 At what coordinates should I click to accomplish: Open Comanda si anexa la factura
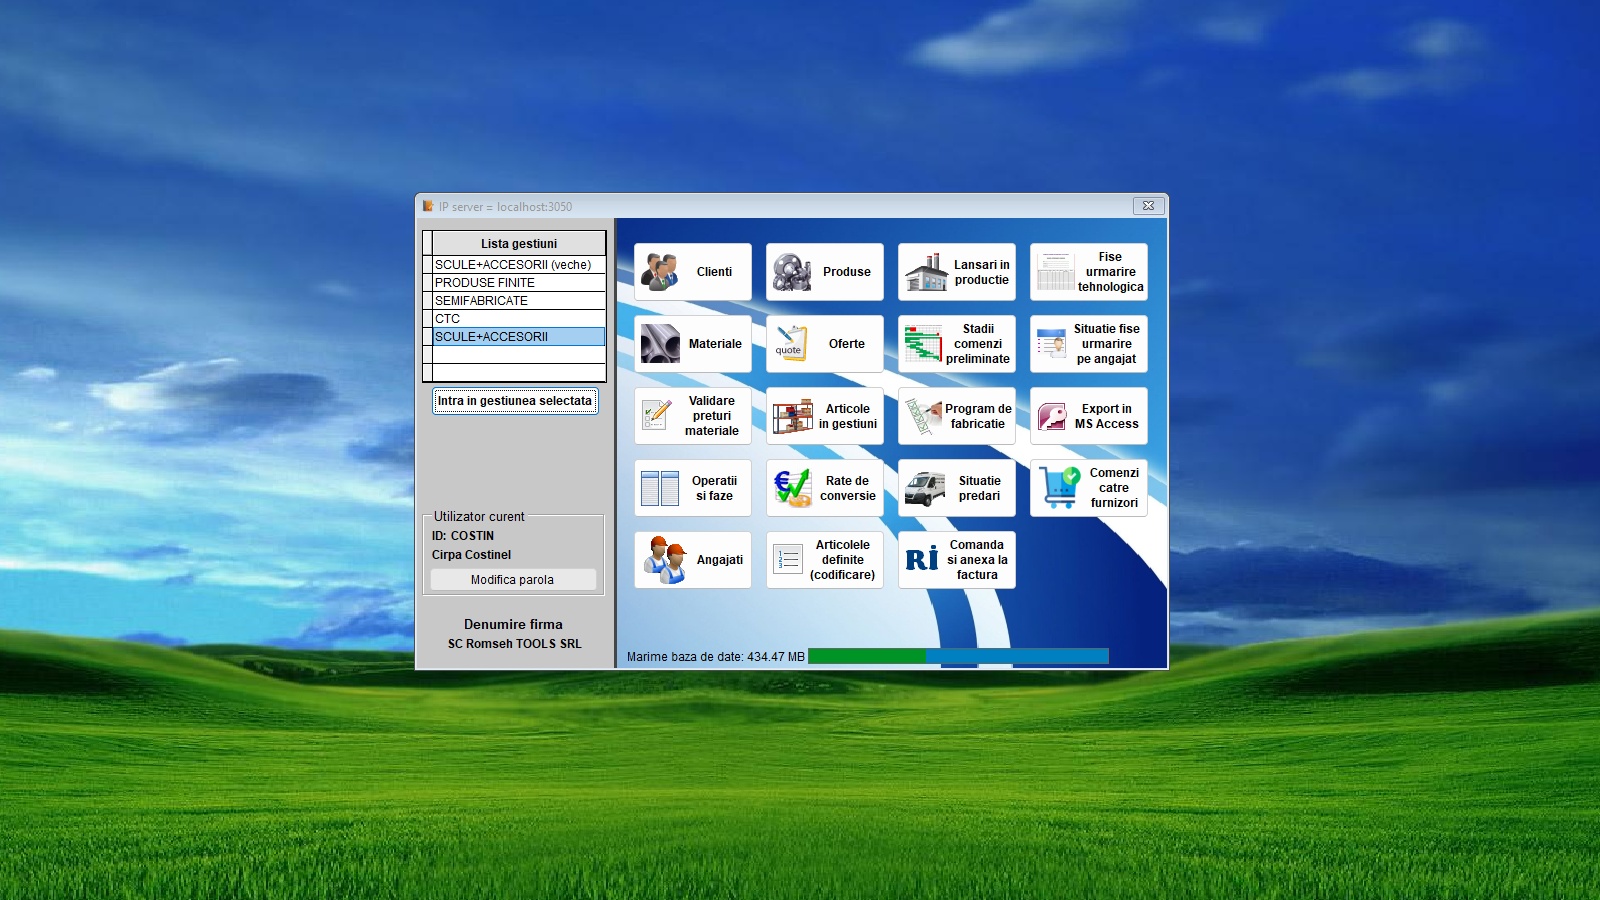pos(957,560)
